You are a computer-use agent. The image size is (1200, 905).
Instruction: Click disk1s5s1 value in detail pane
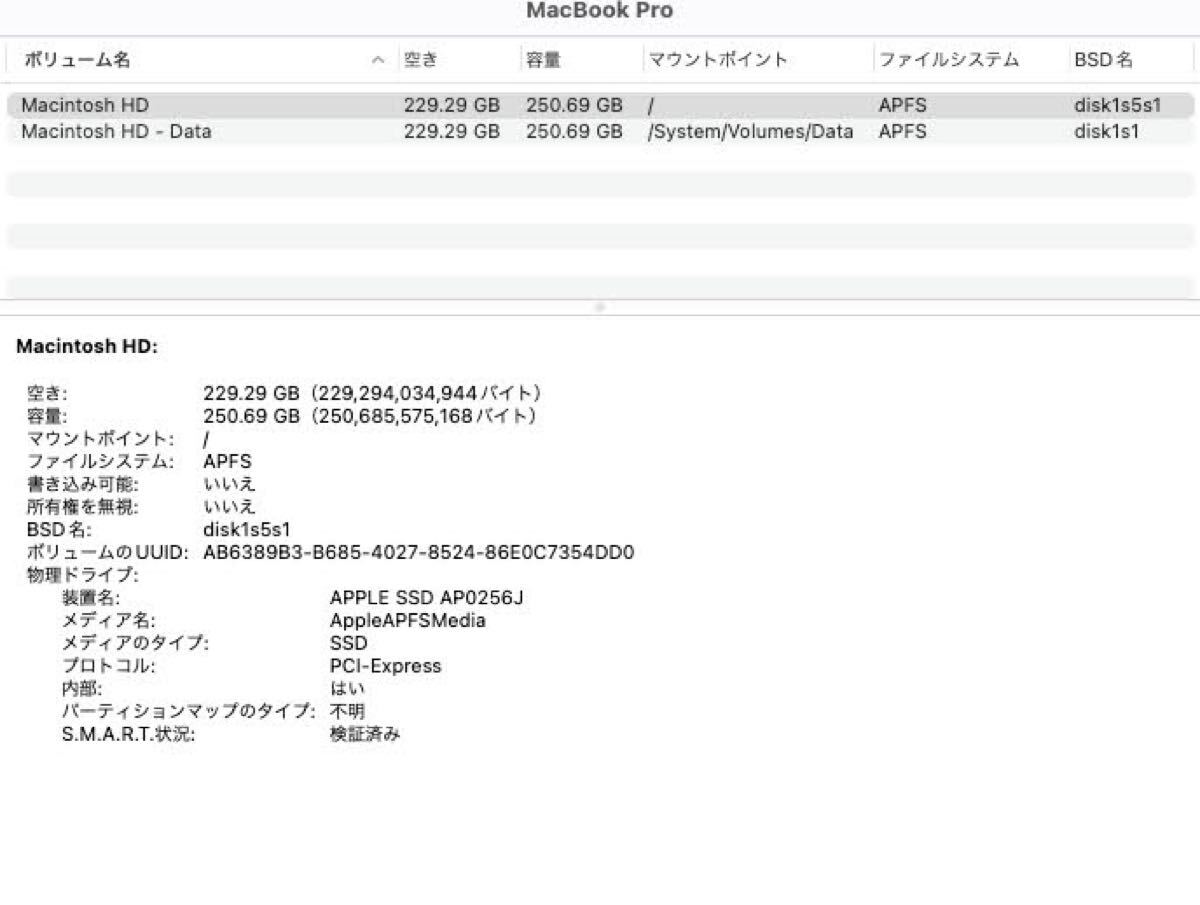click(x=247, y=529)
